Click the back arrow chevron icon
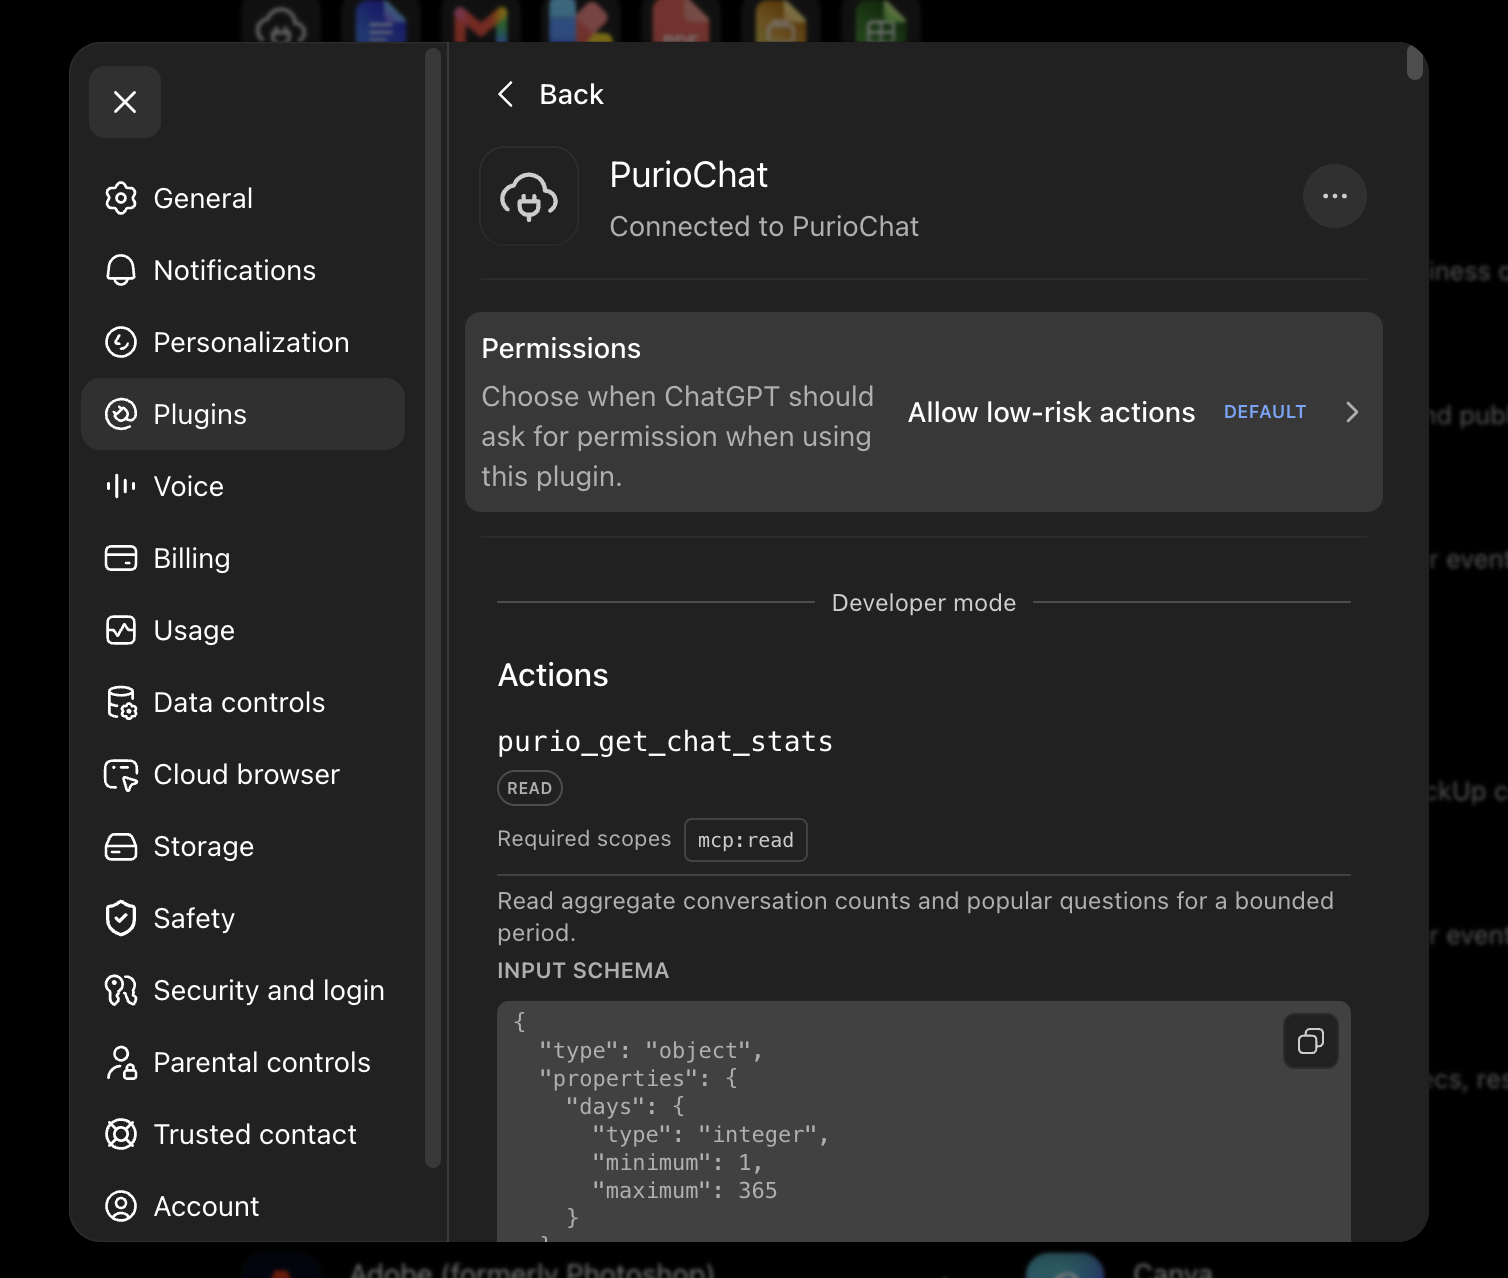 [506, 94]
